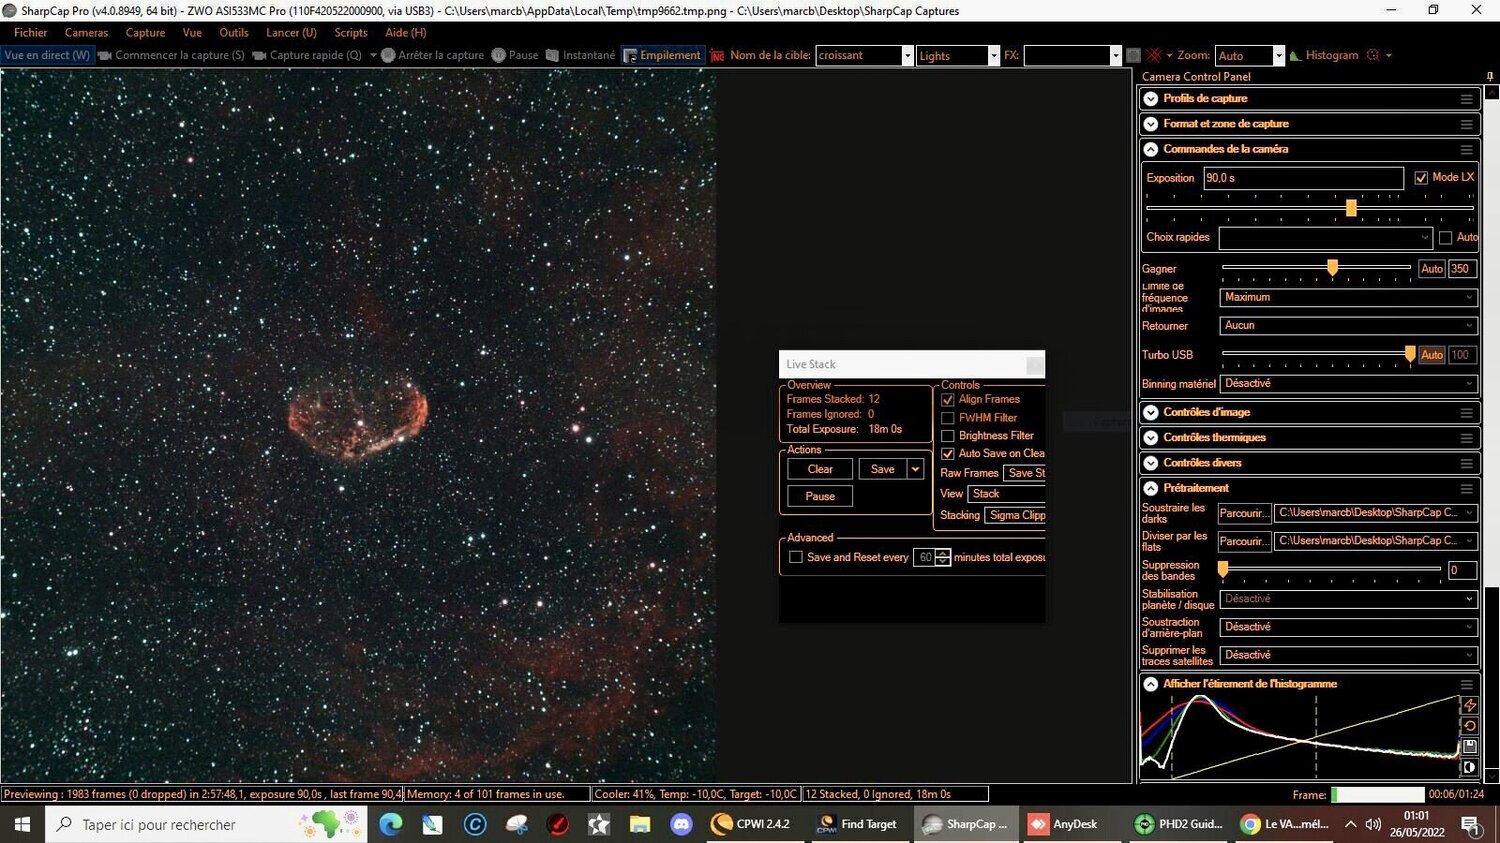Image resolution: width=1500 pixels, height=843 pixels.
Task: Reset histogram stretch with circular arrow icon
Action: click(1470, 724)
